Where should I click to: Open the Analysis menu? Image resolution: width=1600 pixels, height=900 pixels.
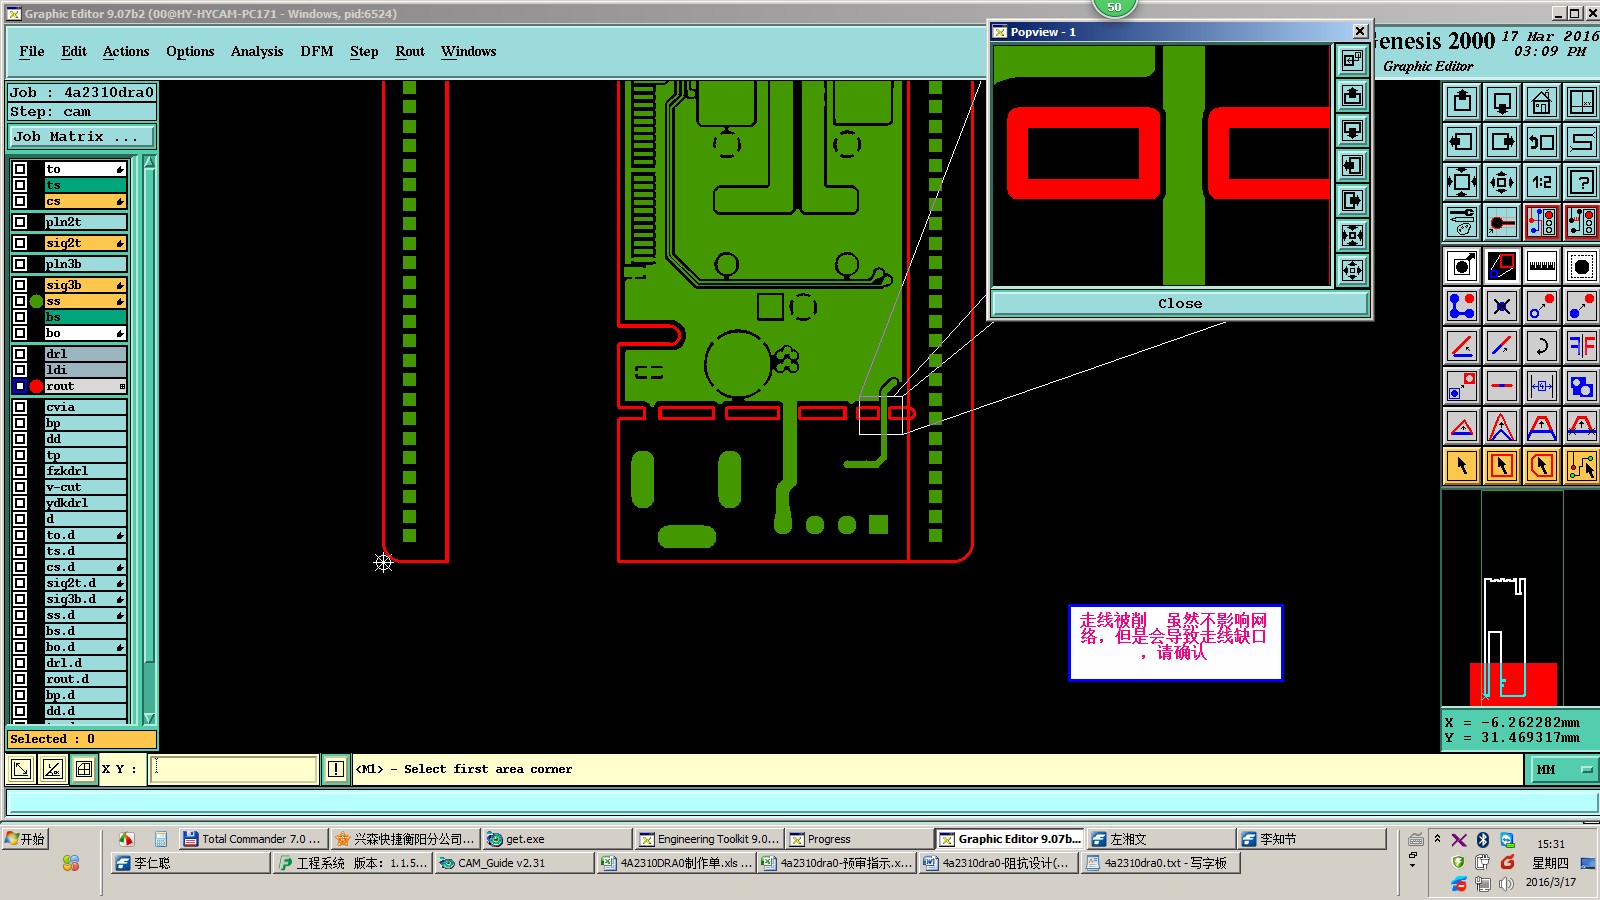pos(257,51)
